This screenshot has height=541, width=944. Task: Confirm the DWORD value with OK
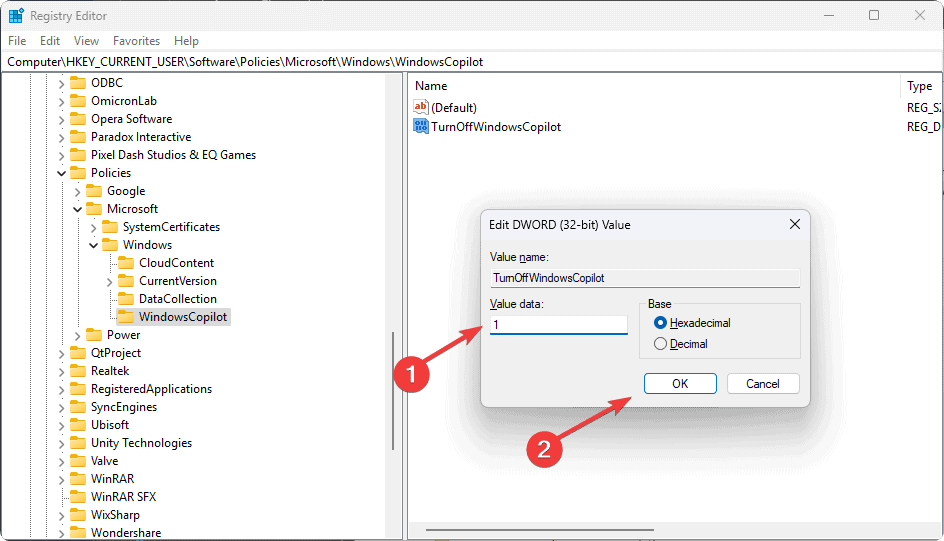point(680,383)
